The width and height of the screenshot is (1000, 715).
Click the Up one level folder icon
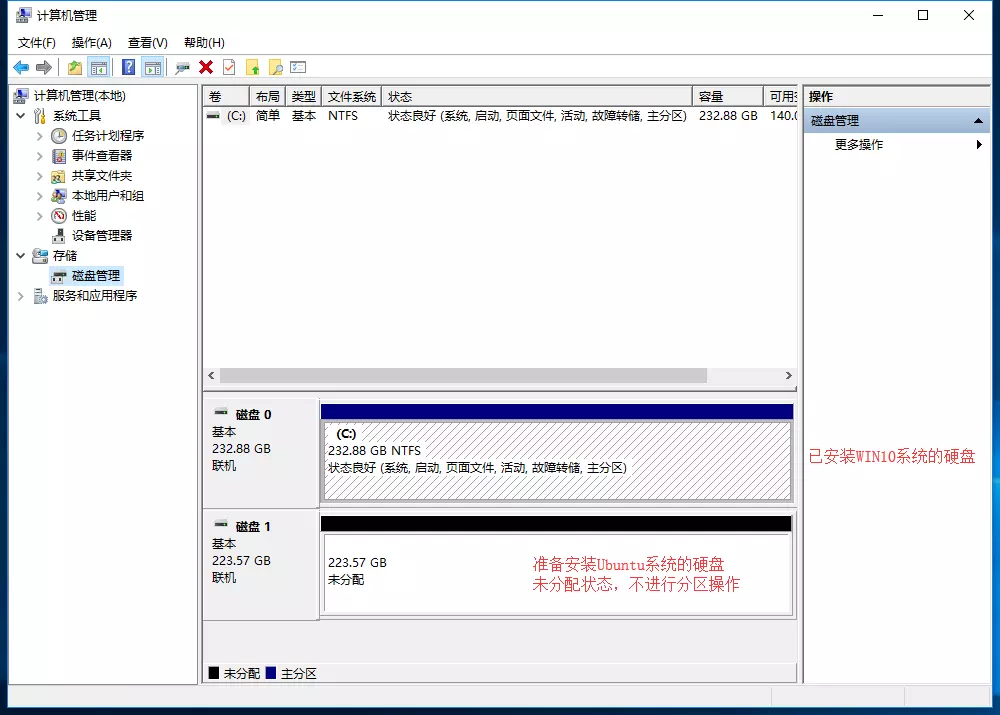click(75, 68)
